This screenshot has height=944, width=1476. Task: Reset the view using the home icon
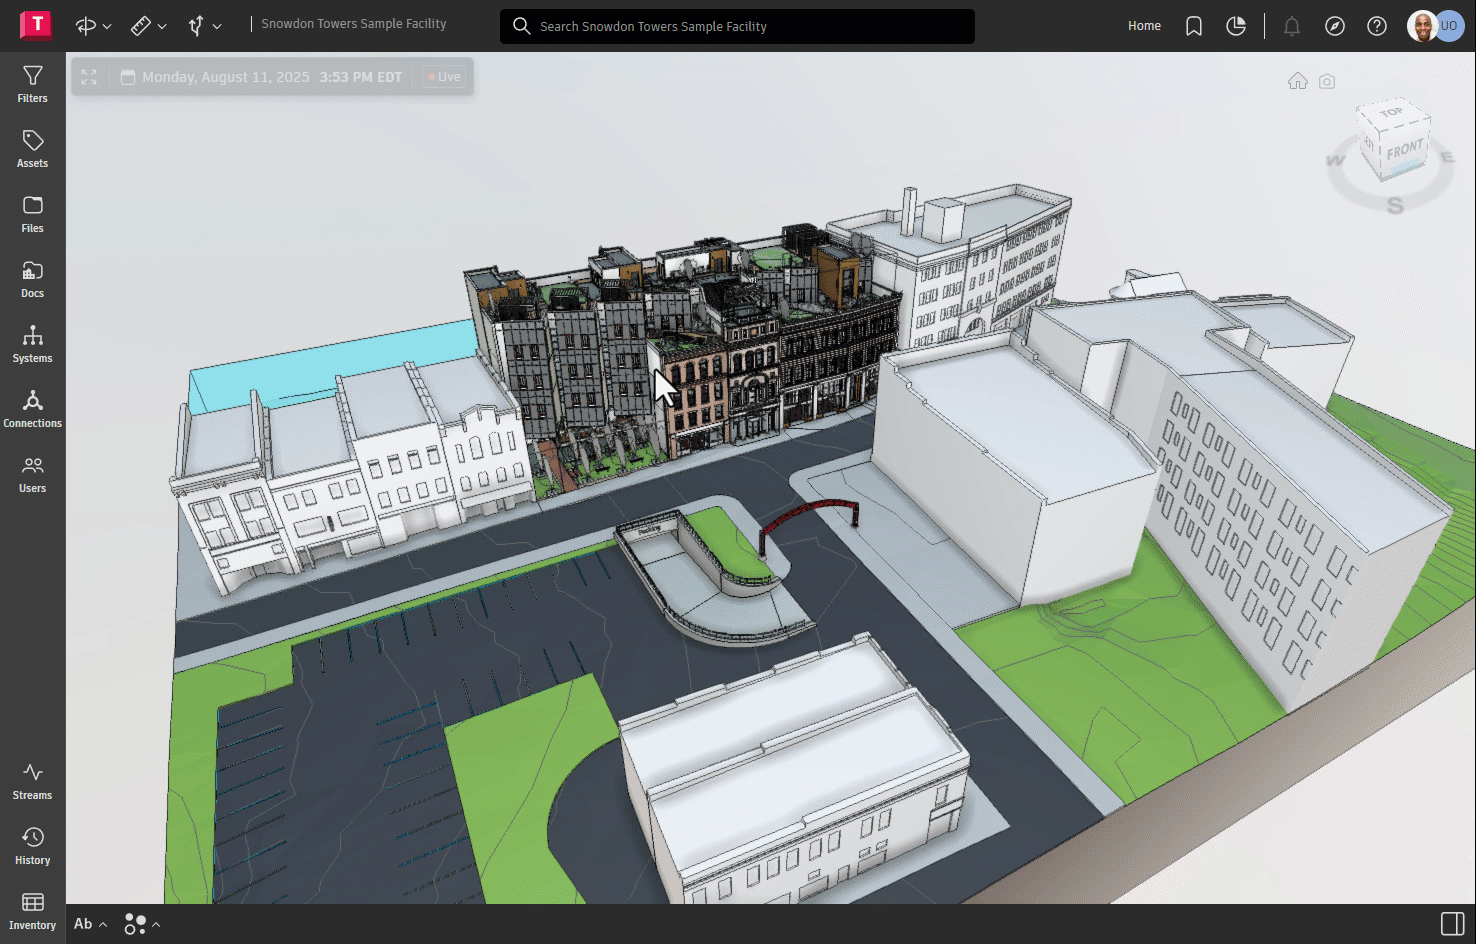[1297, 81]
